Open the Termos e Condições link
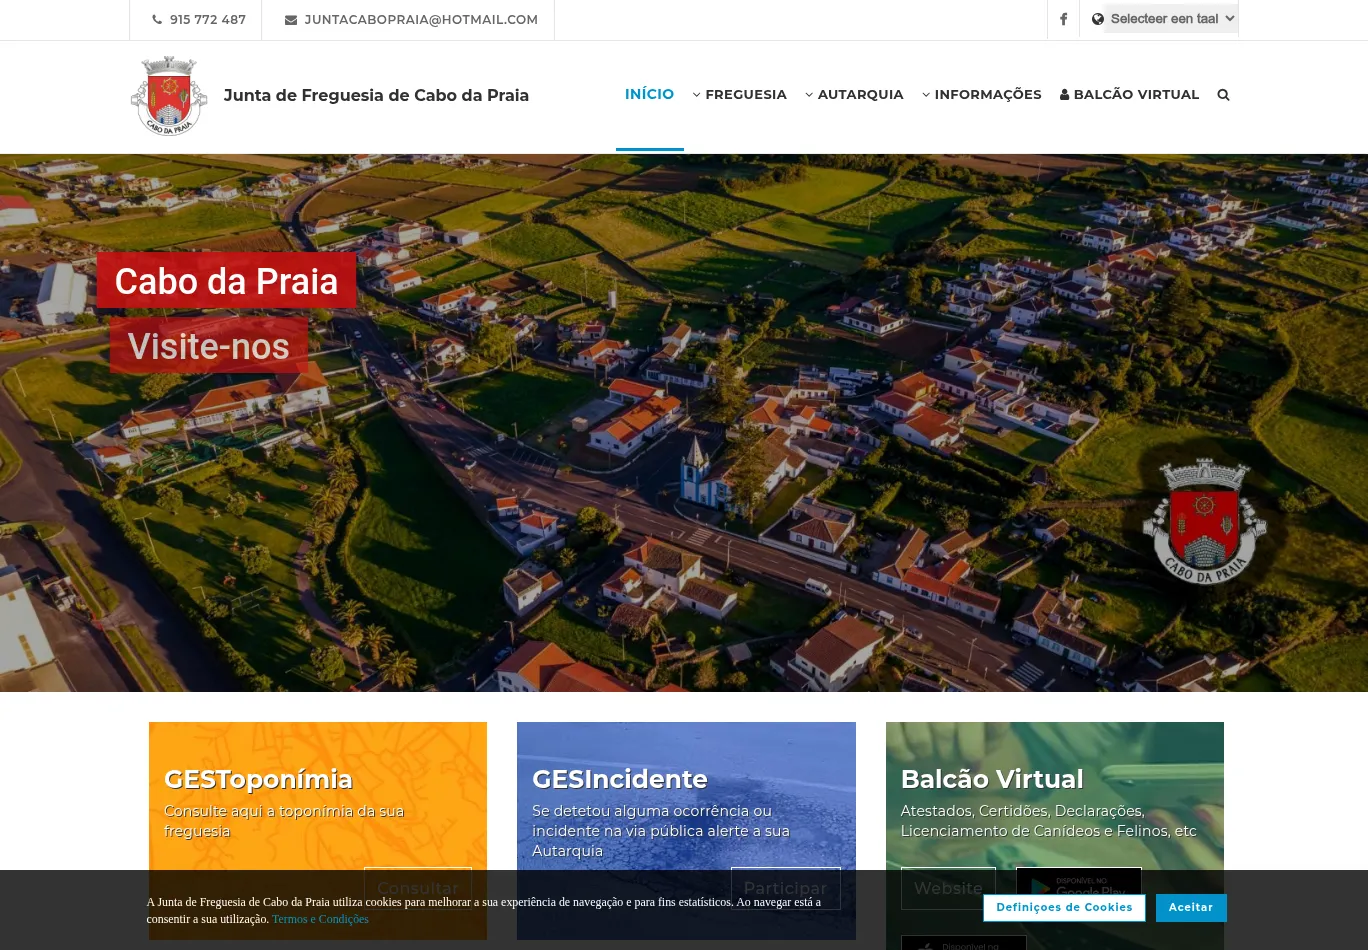1368x950 pixels. [320, 919]
